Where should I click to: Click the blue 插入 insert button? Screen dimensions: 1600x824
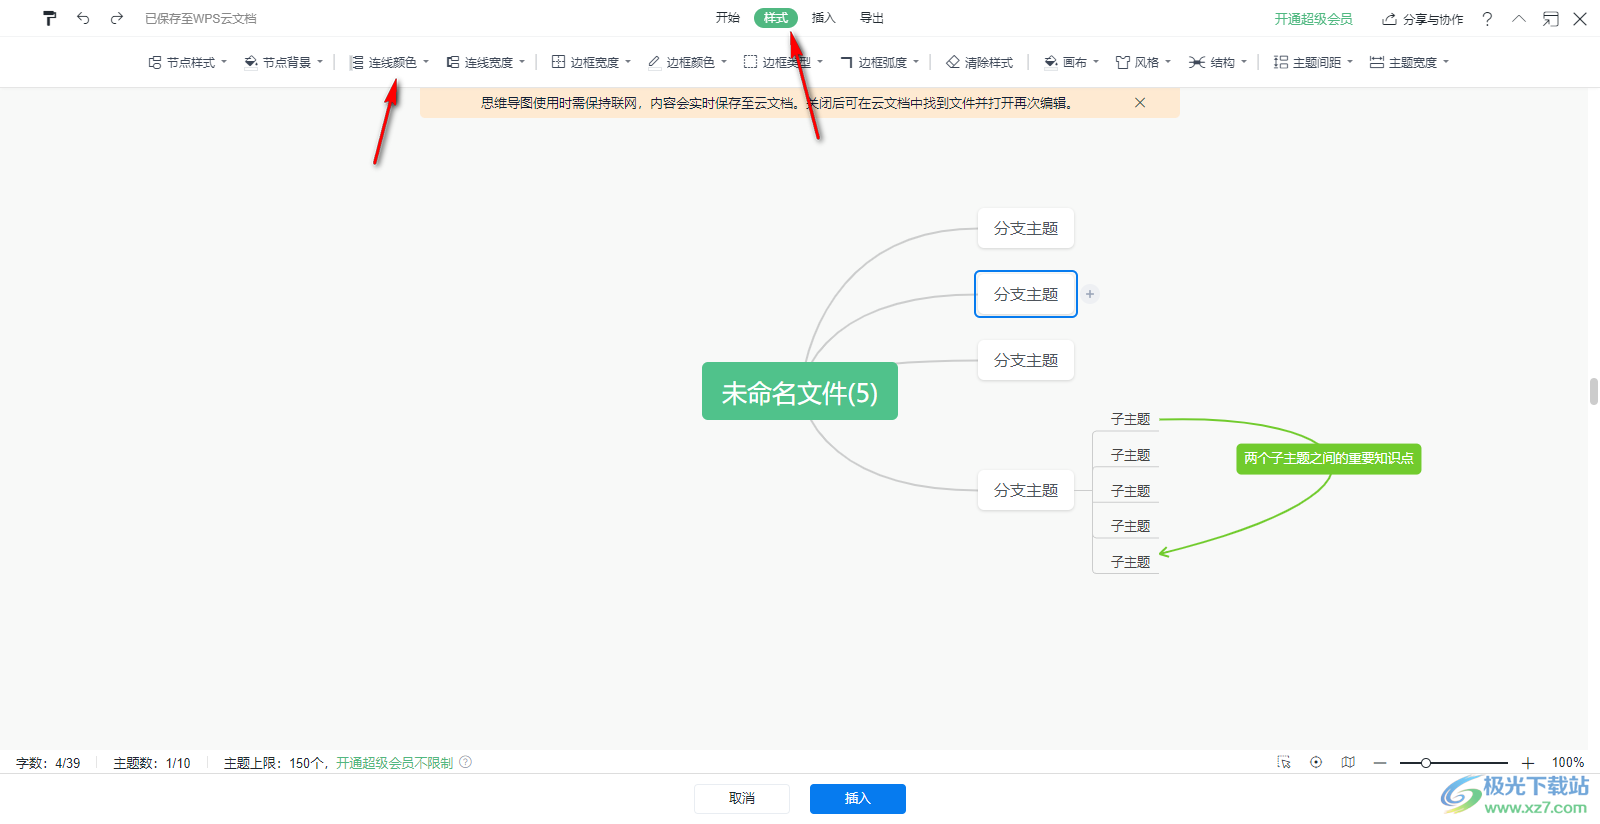tap(858, 798)
